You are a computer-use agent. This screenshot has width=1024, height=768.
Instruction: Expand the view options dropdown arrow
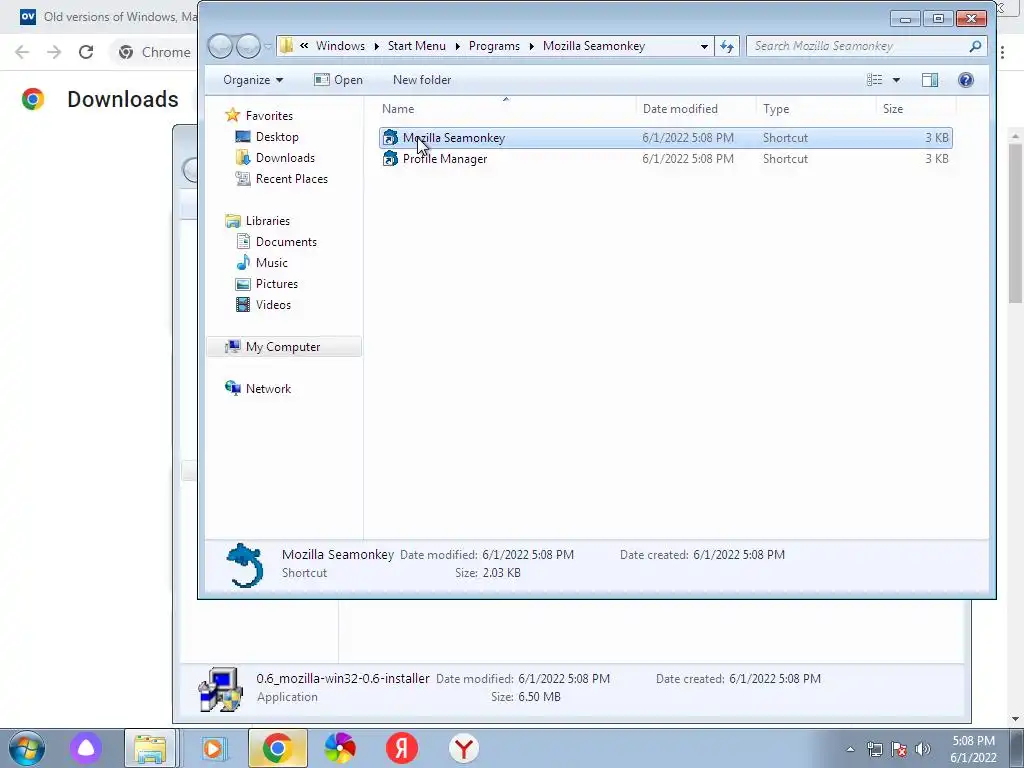point(896,80)
